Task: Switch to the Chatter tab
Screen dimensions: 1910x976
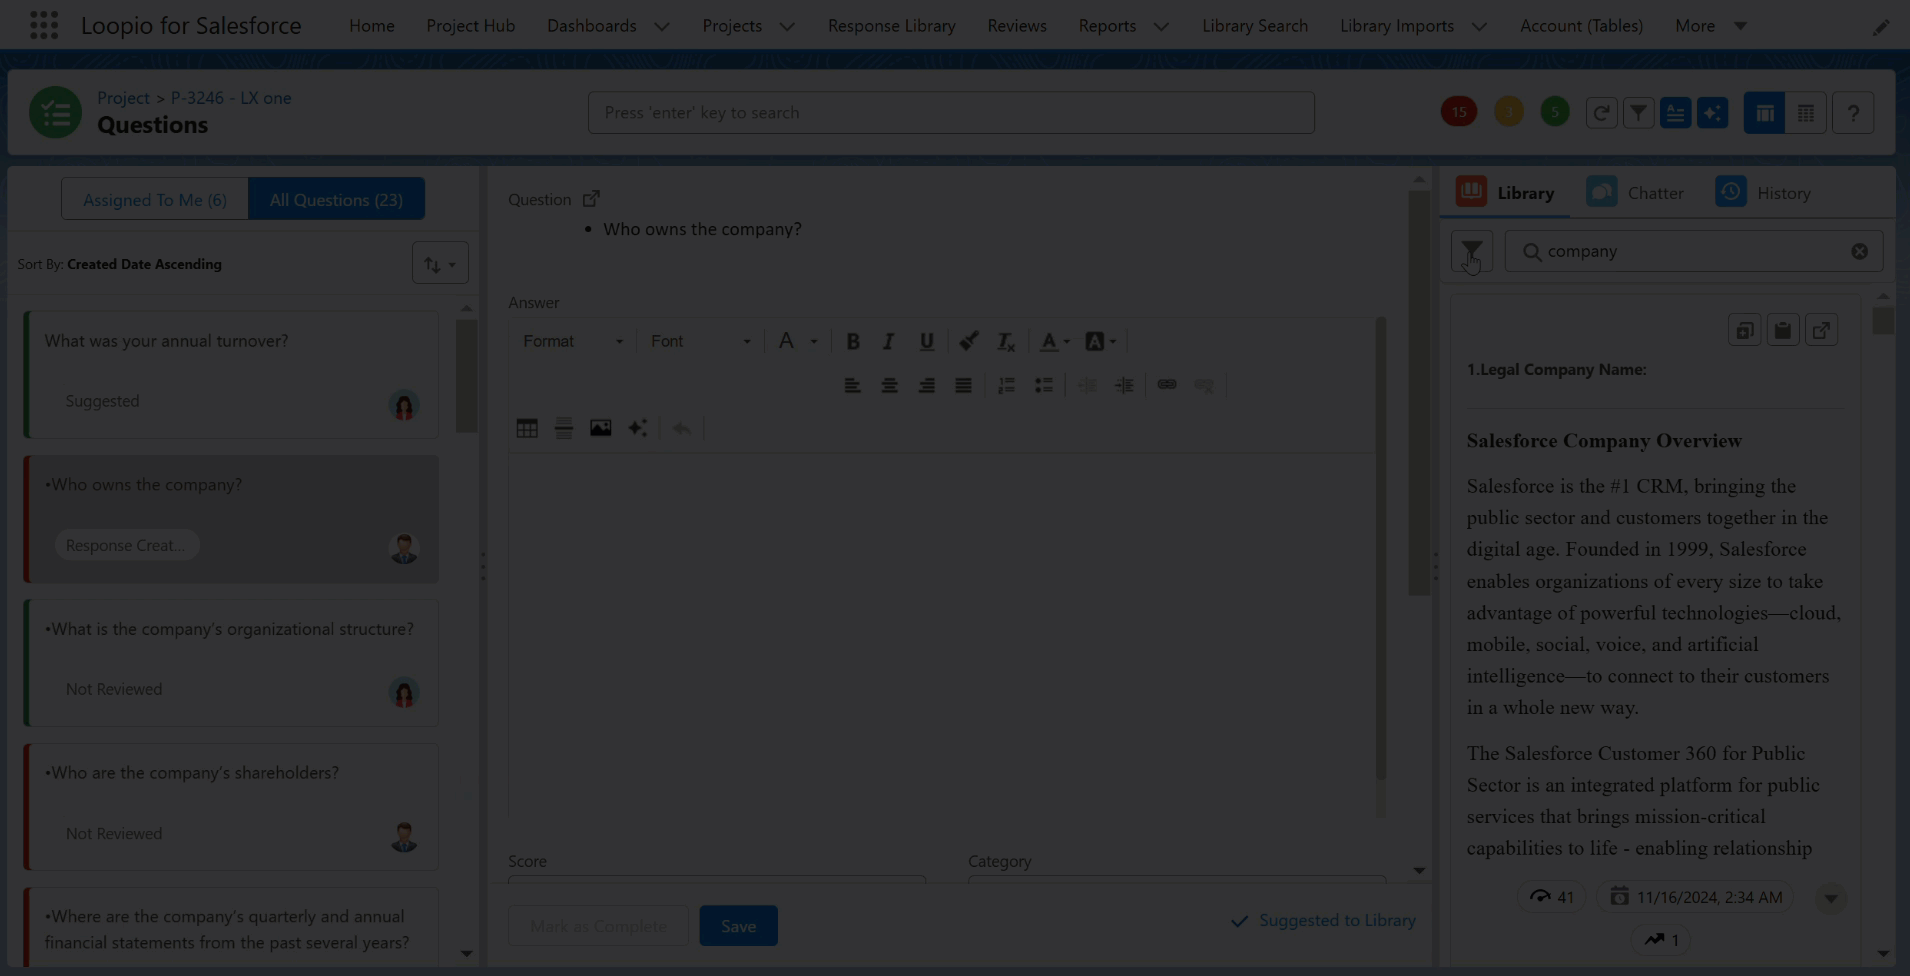Action: [x=1636, y=193]
